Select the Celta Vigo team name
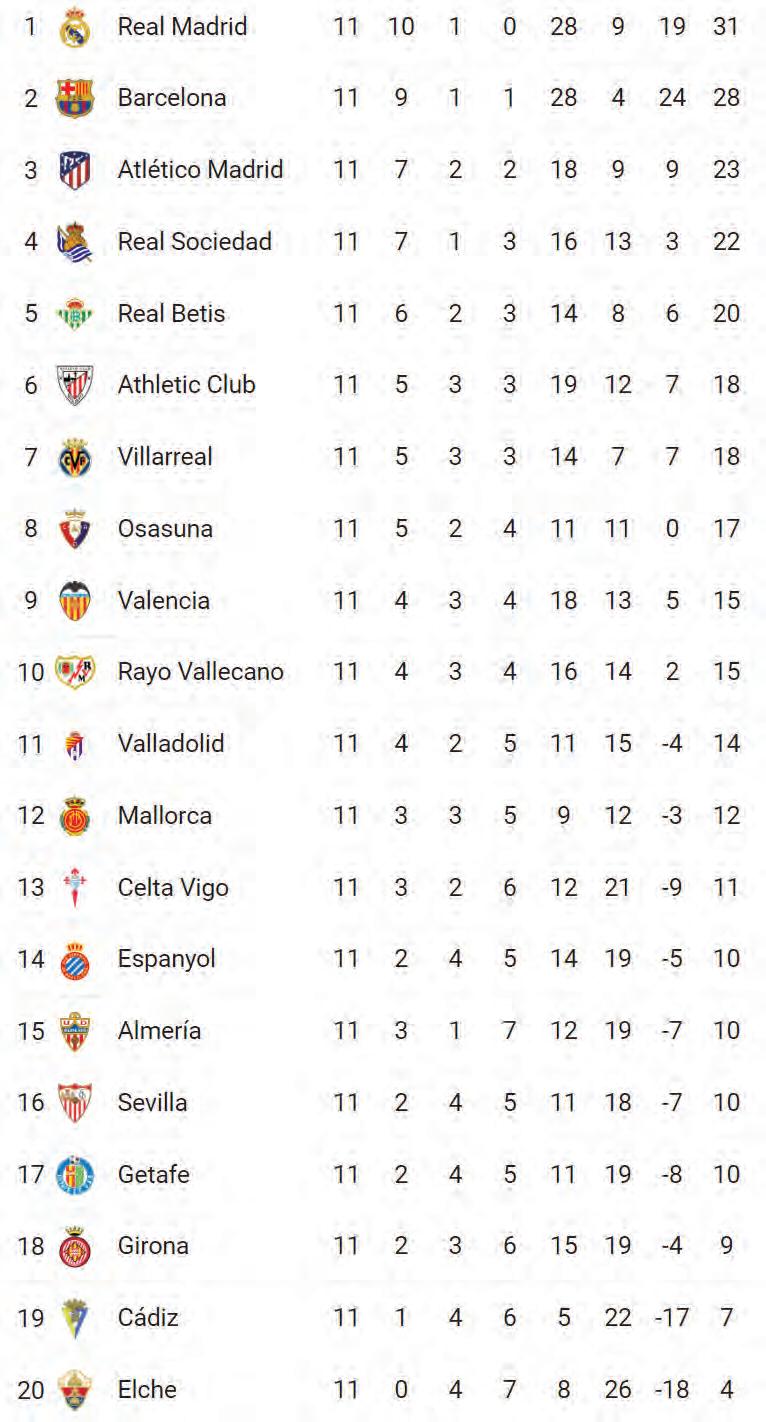This screenshot has width=766, height=1422. pos(173,888)
